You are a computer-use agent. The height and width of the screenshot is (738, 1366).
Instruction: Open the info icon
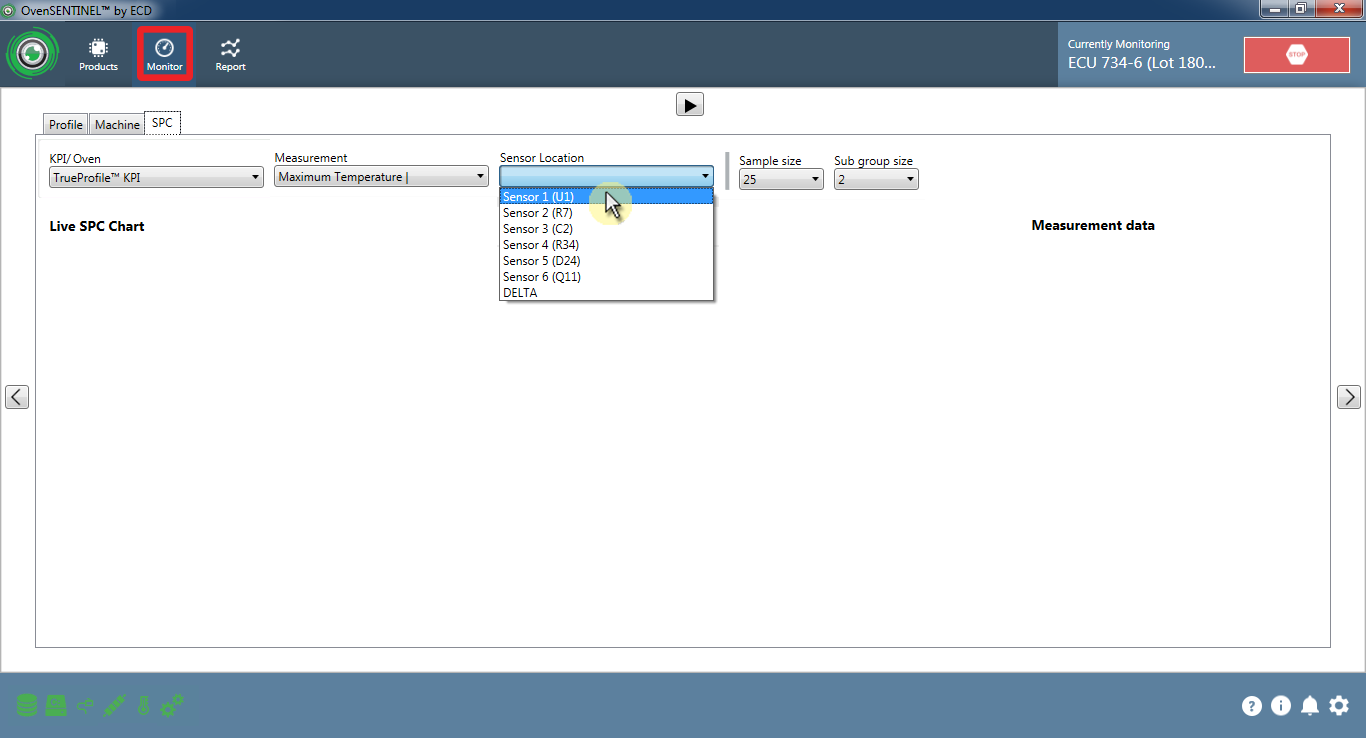[1281, 706]
